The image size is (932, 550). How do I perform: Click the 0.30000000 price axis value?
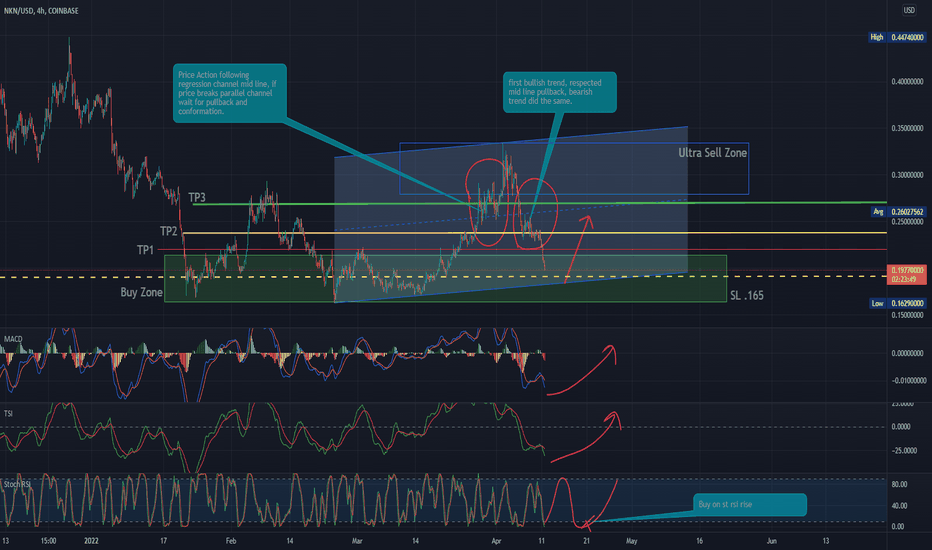point(907,175)
